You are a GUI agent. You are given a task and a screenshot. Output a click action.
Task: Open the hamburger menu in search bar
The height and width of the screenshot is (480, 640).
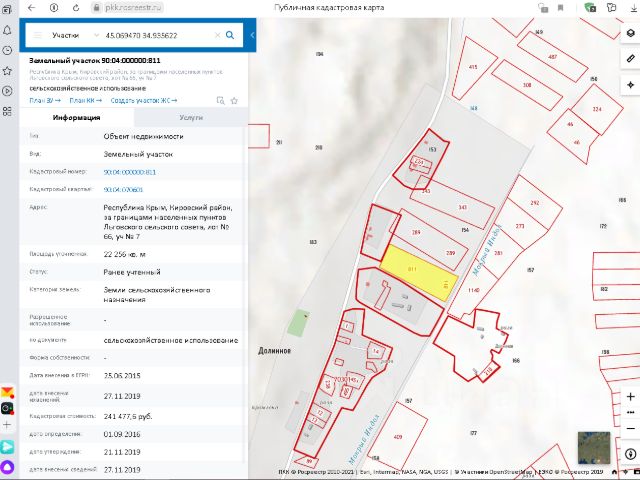click(37, 35)
